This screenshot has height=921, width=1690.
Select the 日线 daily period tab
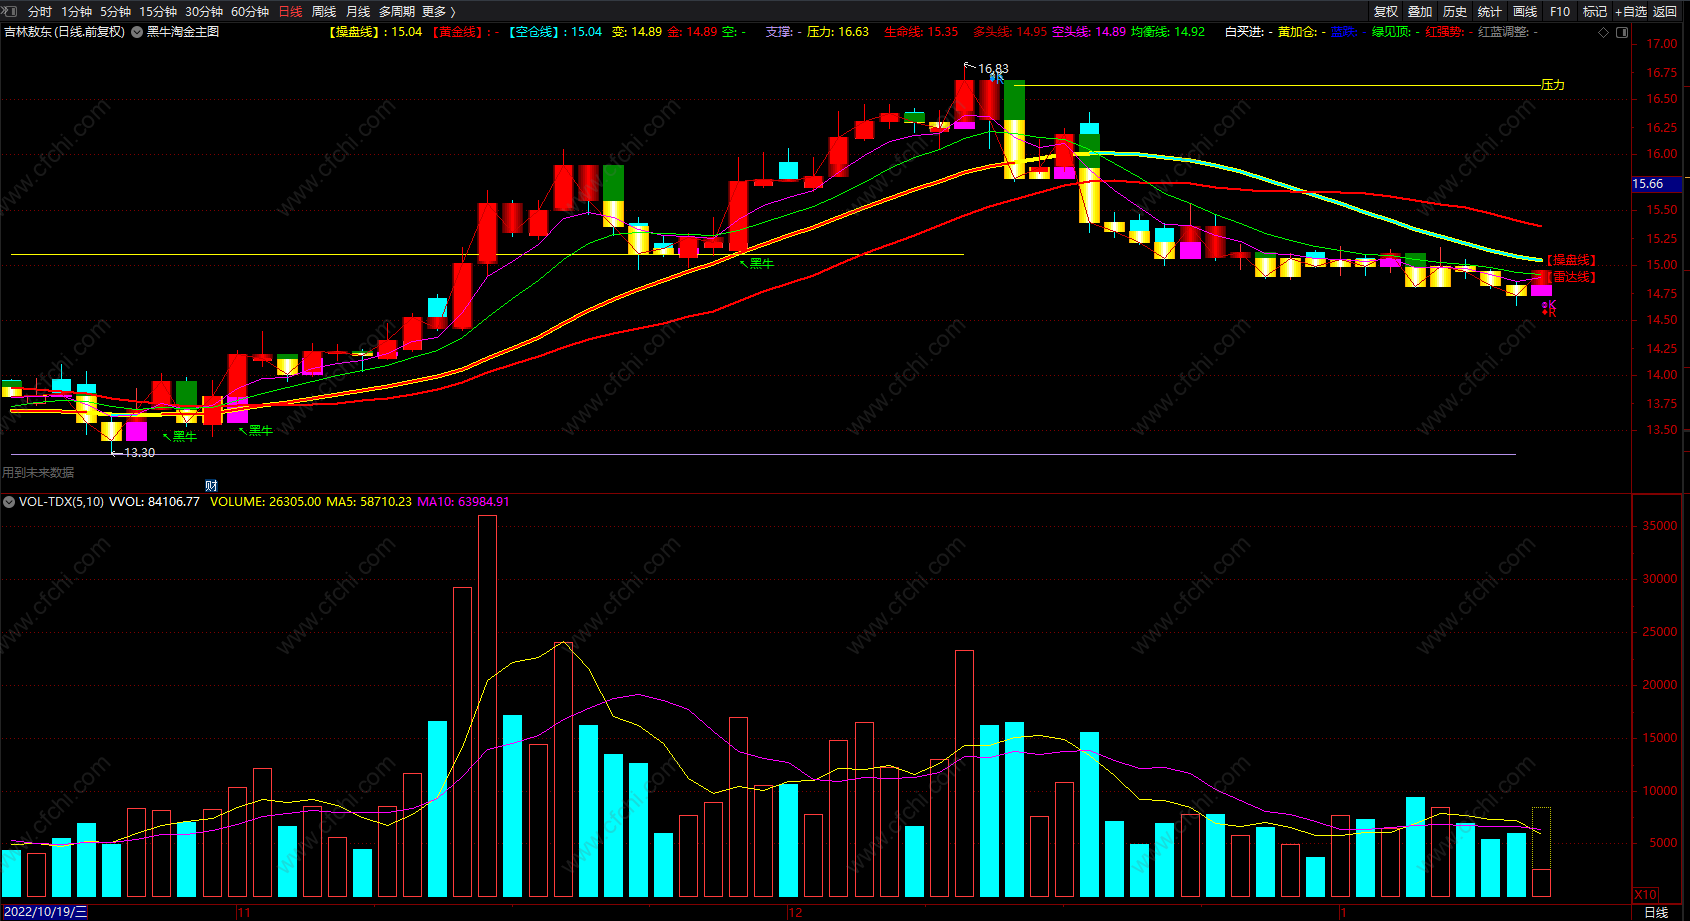coord(290,11)
